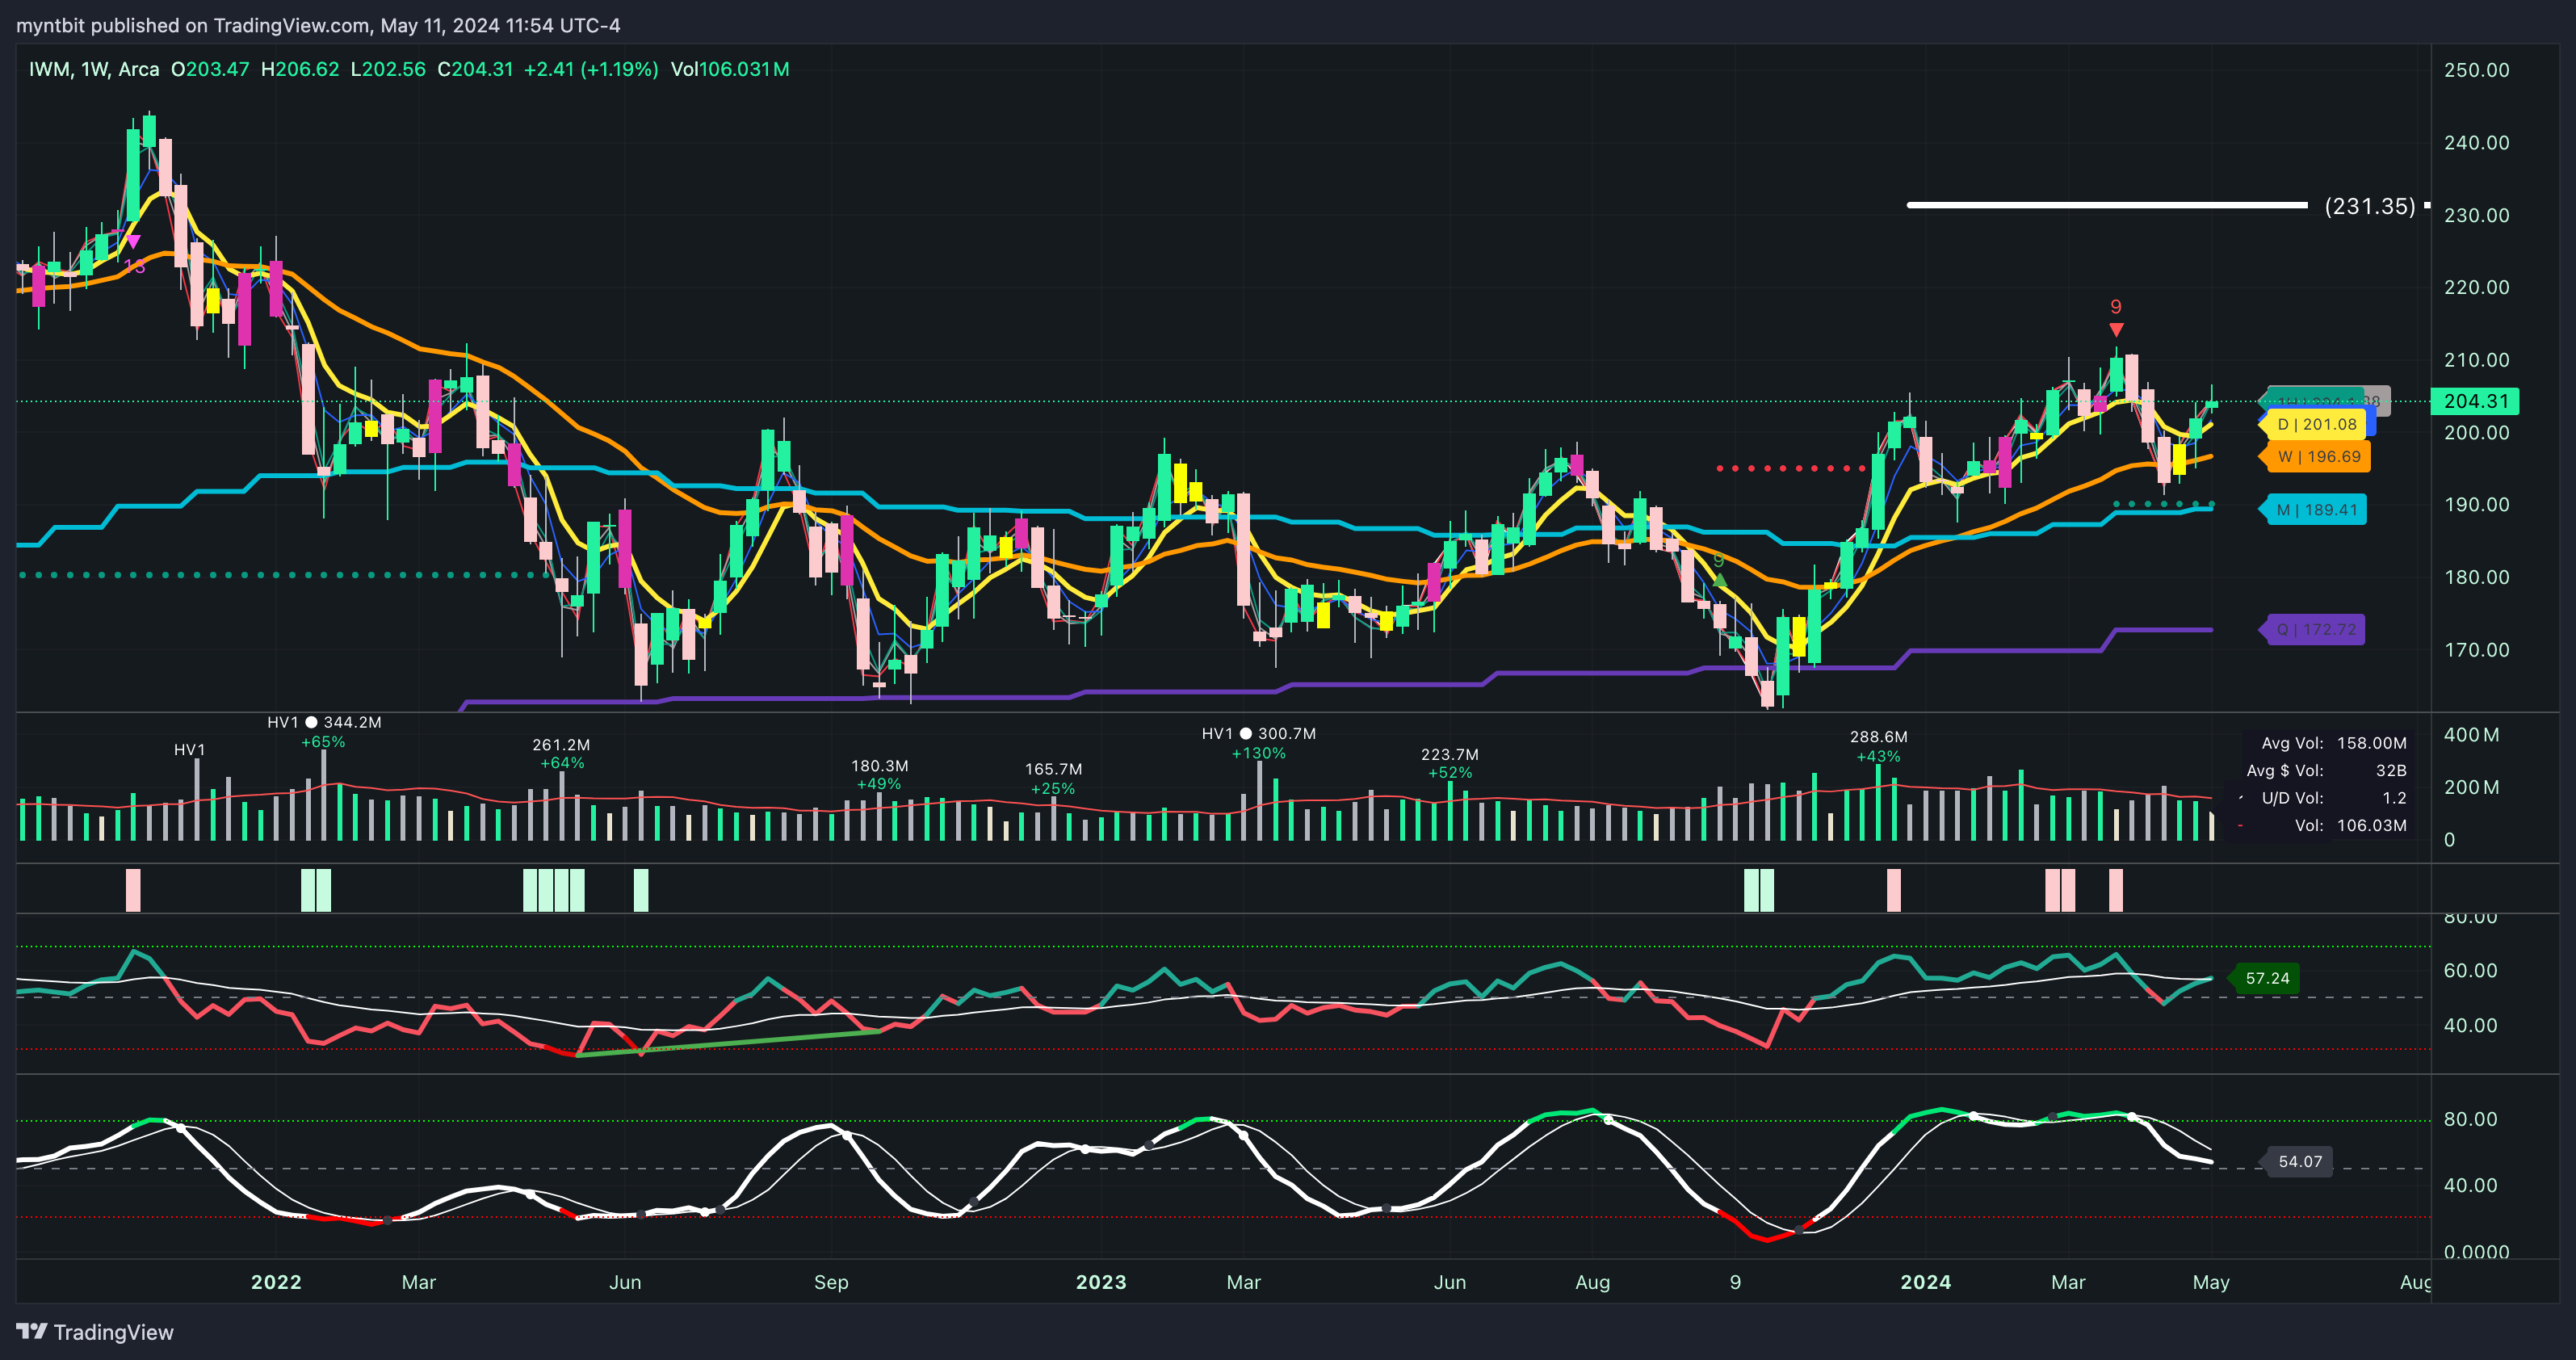Click the red 9 count above March 2024

pos(2116,307)
